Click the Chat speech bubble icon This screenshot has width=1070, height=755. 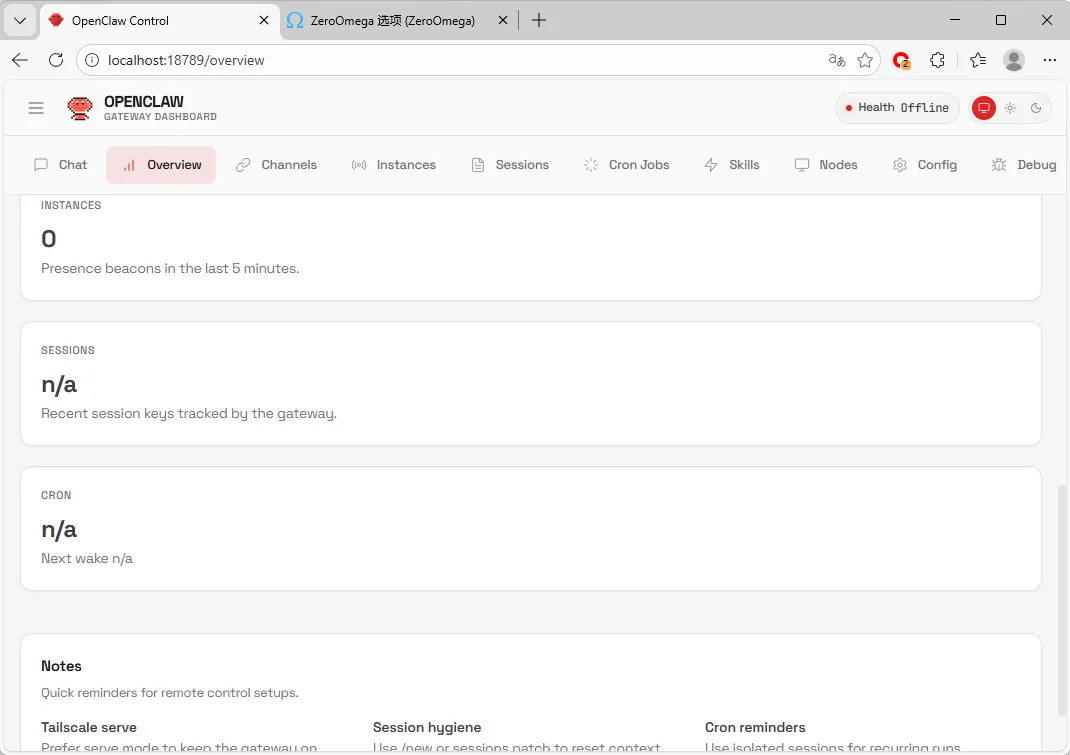(41, 165)
